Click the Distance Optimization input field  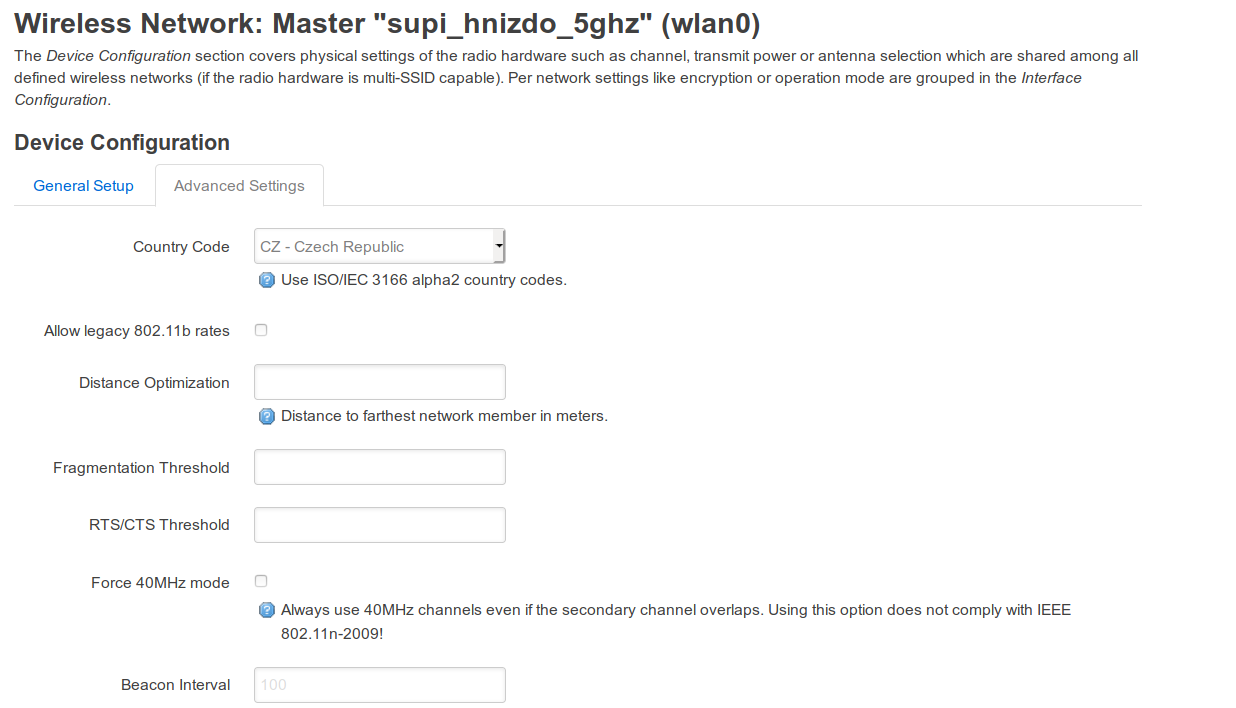click(379, 381)
